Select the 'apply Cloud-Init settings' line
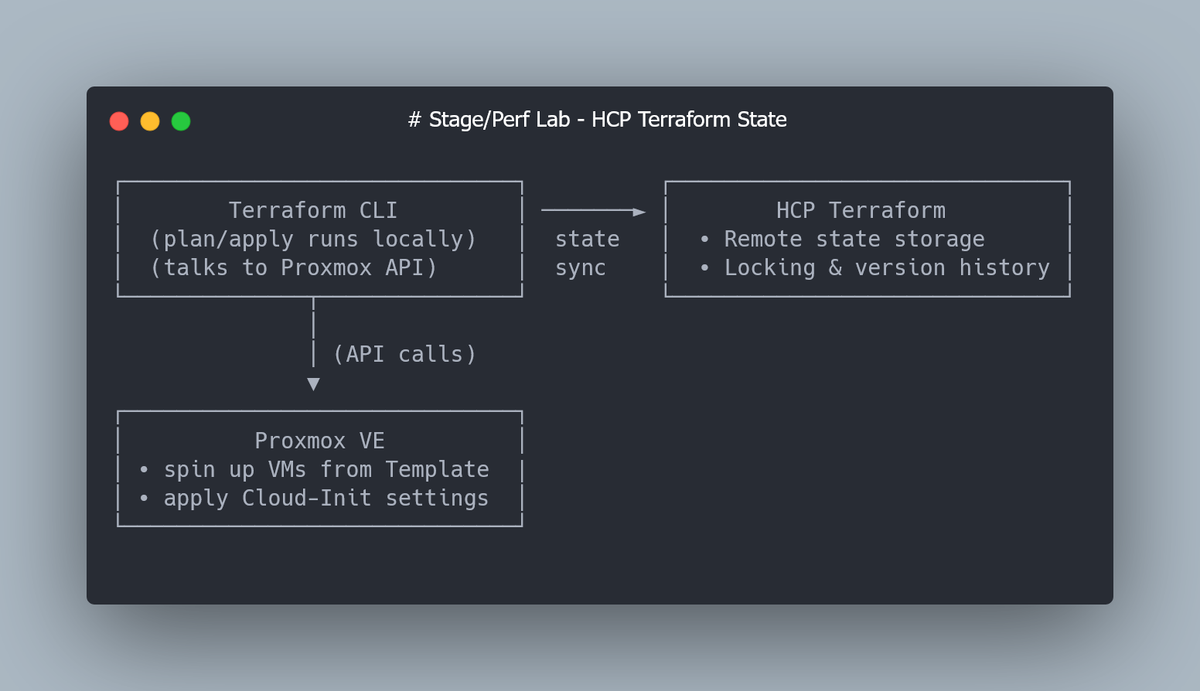The height and width of the screenshot is (691, 1200). click(x=327, y=497)
